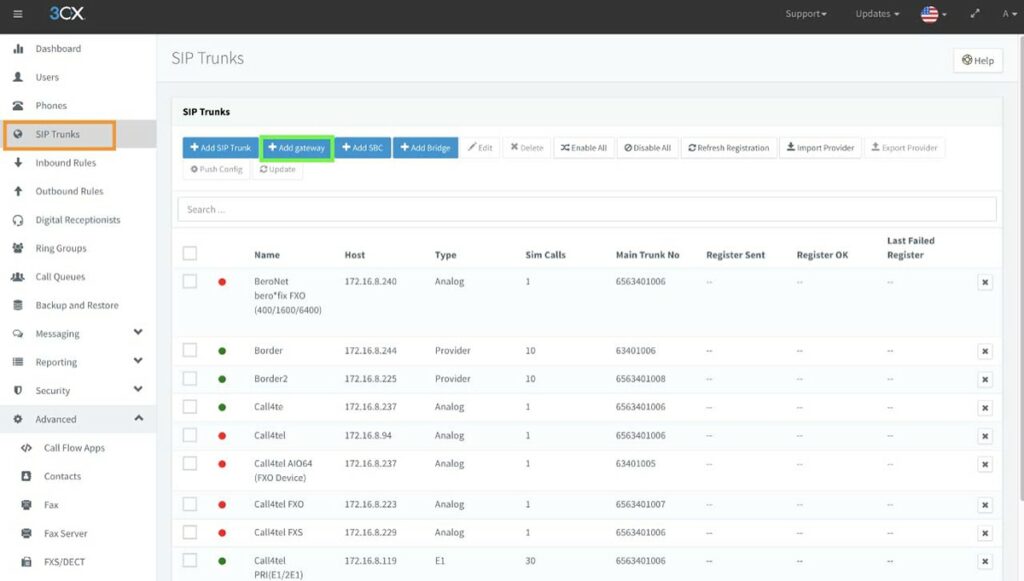Open the sidebar hamburger menu
This screenshot has width=1024, height=581.
point(15,14)
